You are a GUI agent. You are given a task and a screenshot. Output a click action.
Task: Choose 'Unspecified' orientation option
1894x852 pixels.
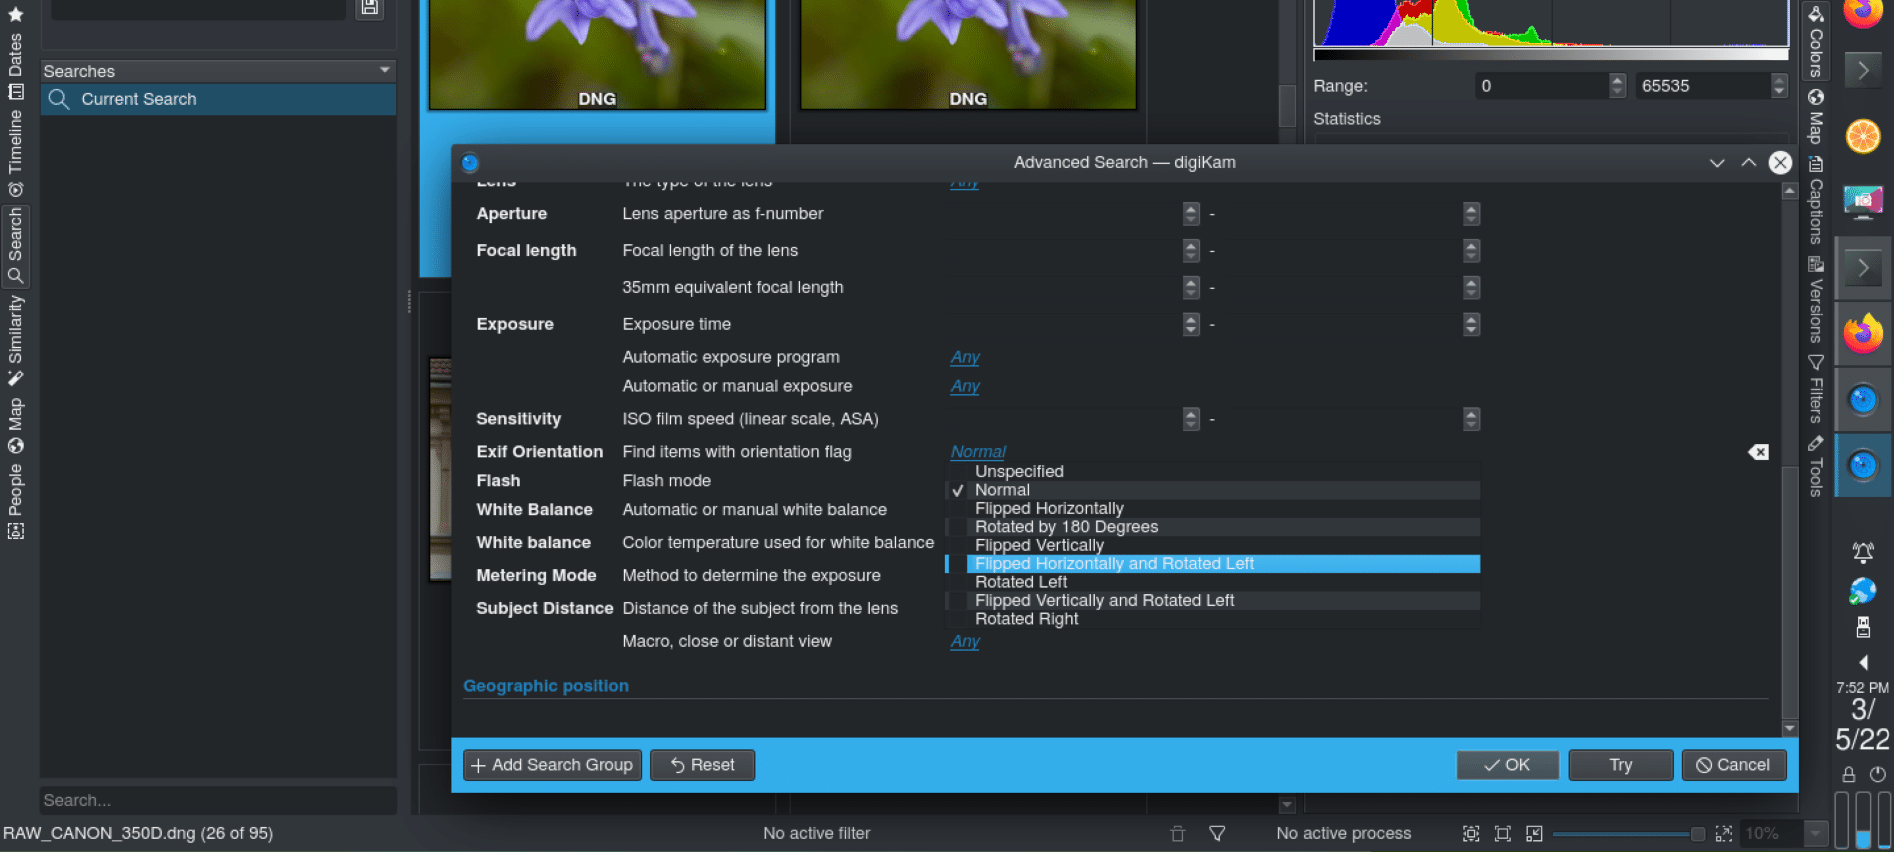click(x=1213, y=471)
